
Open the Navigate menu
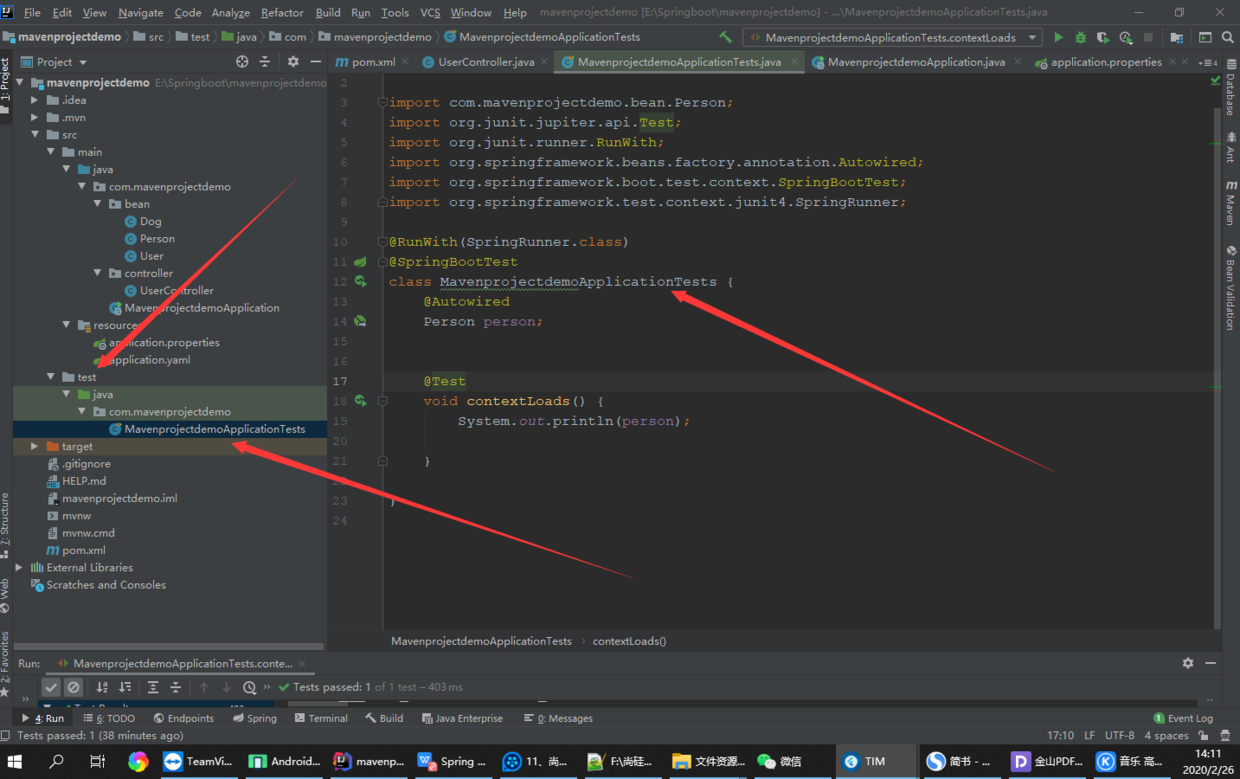pyautogui.click(x=140, y=12)
